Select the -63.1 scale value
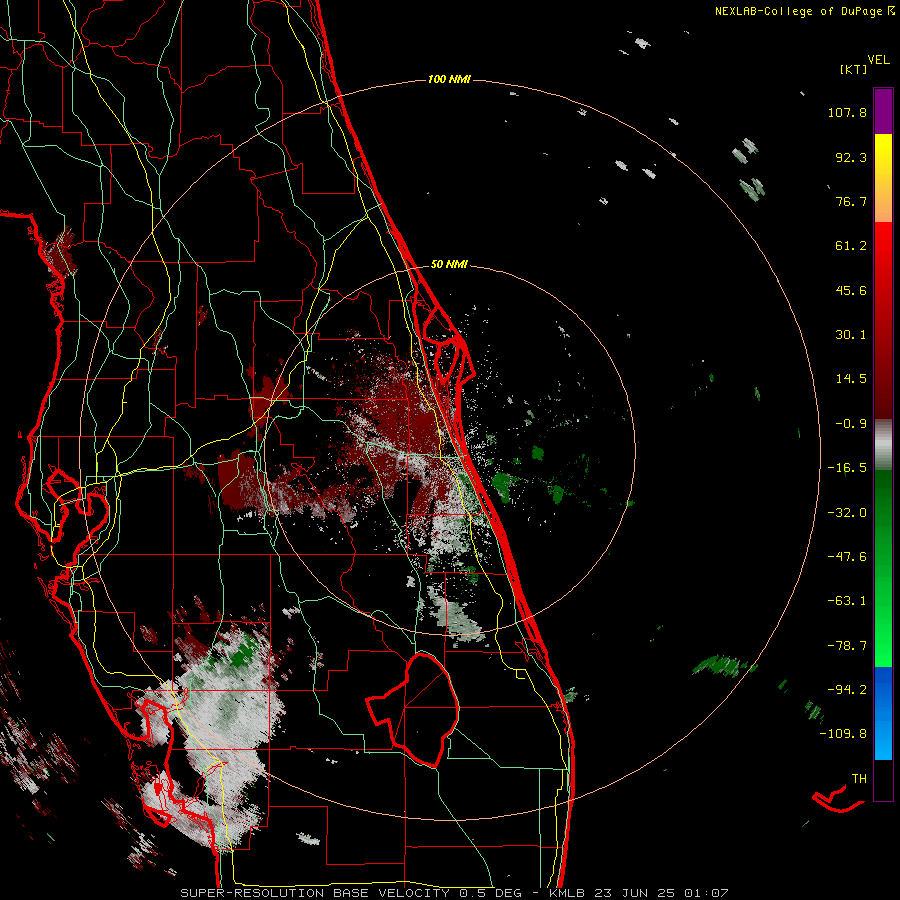This screenshot has width=900, height=900. tap(847, 601)
